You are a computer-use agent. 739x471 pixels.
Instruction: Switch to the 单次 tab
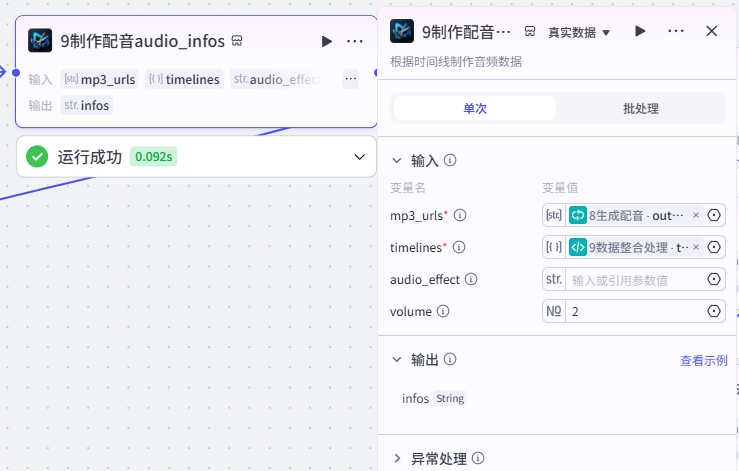click(x=475, y=108)
